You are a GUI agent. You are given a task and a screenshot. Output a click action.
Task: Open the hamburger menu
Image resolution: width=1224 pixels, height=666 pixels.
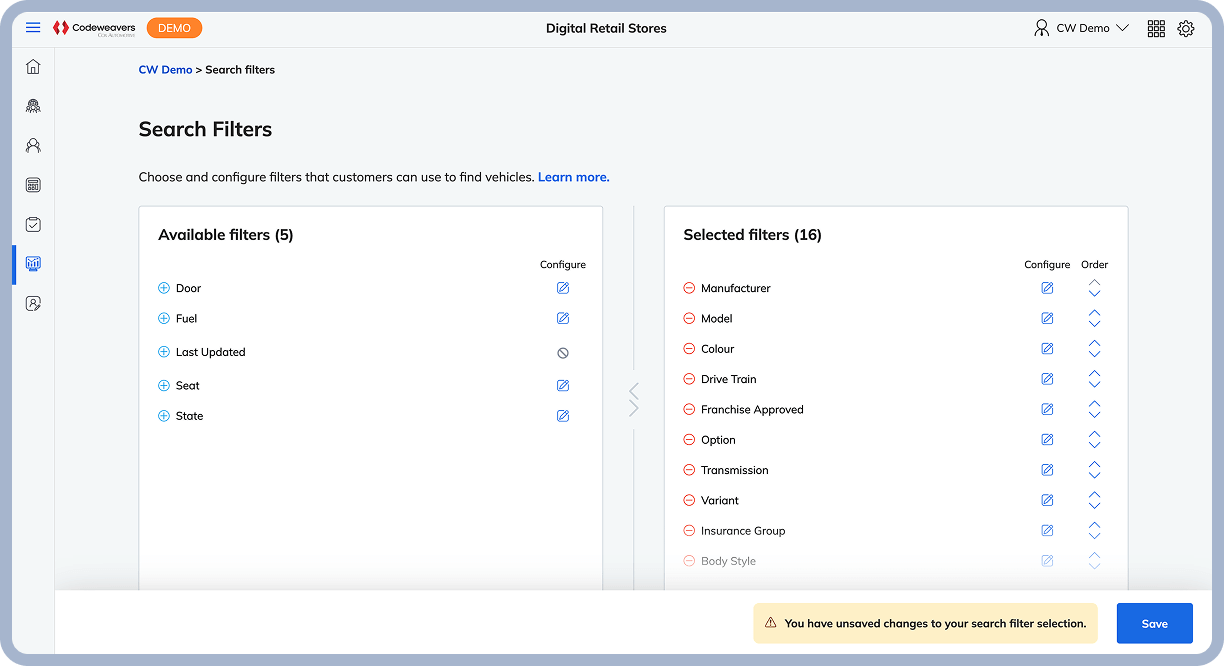[x=33, y=28]
